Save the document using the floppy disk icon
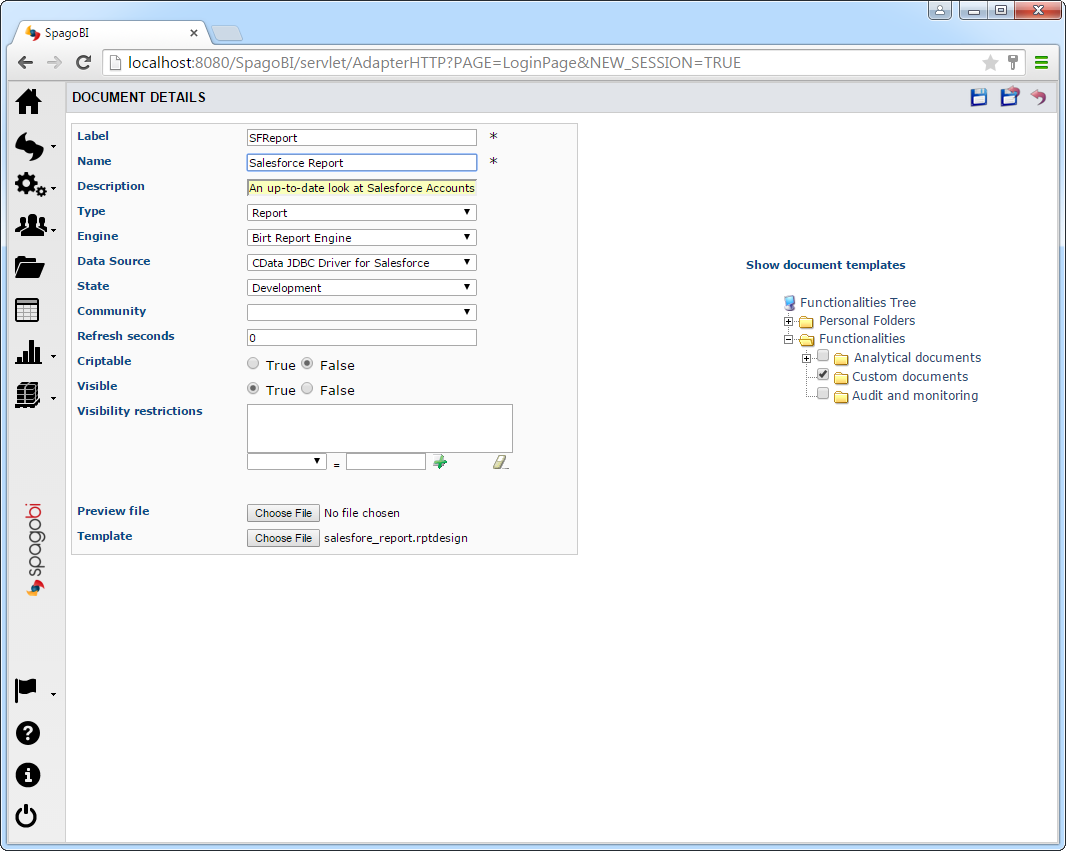 pyautogui.click(x=981, y=97)
